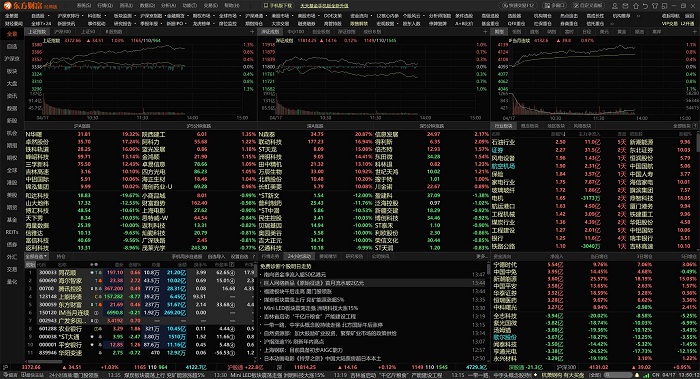The width and height of the screenshot is (700, 379).
Task: Select 平安银行 row in watchlist
Action: pyautogui.click(x=140, y=345)
